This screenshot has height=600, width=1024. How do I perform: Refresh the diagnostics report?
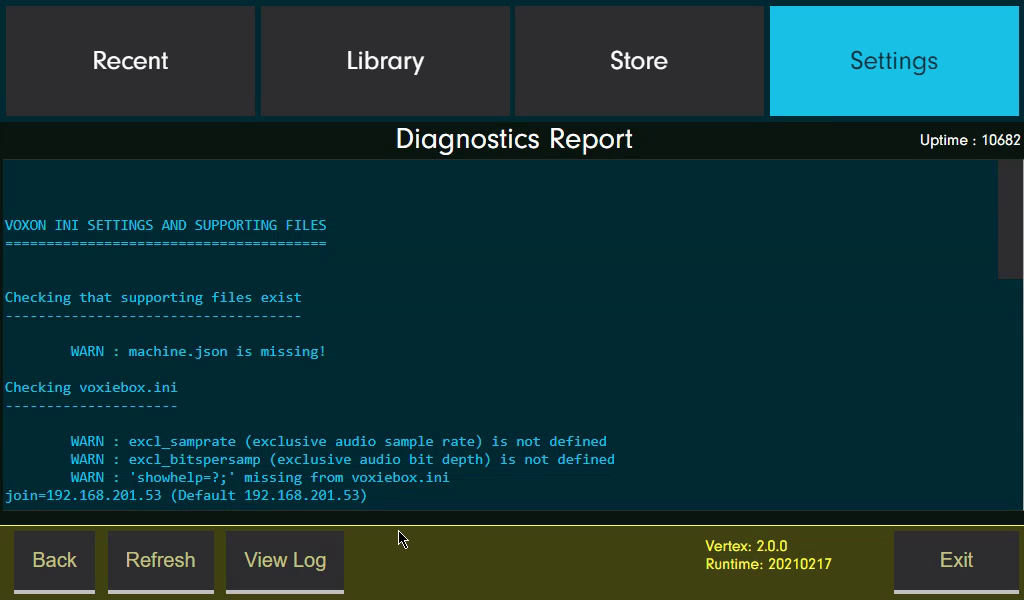click(161, 561)
